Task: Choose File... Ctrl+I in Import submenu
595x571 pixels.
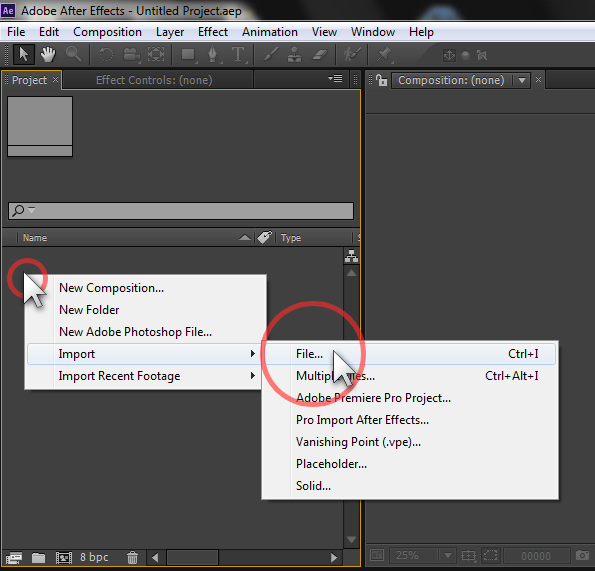Action: (x=410, y=354)
